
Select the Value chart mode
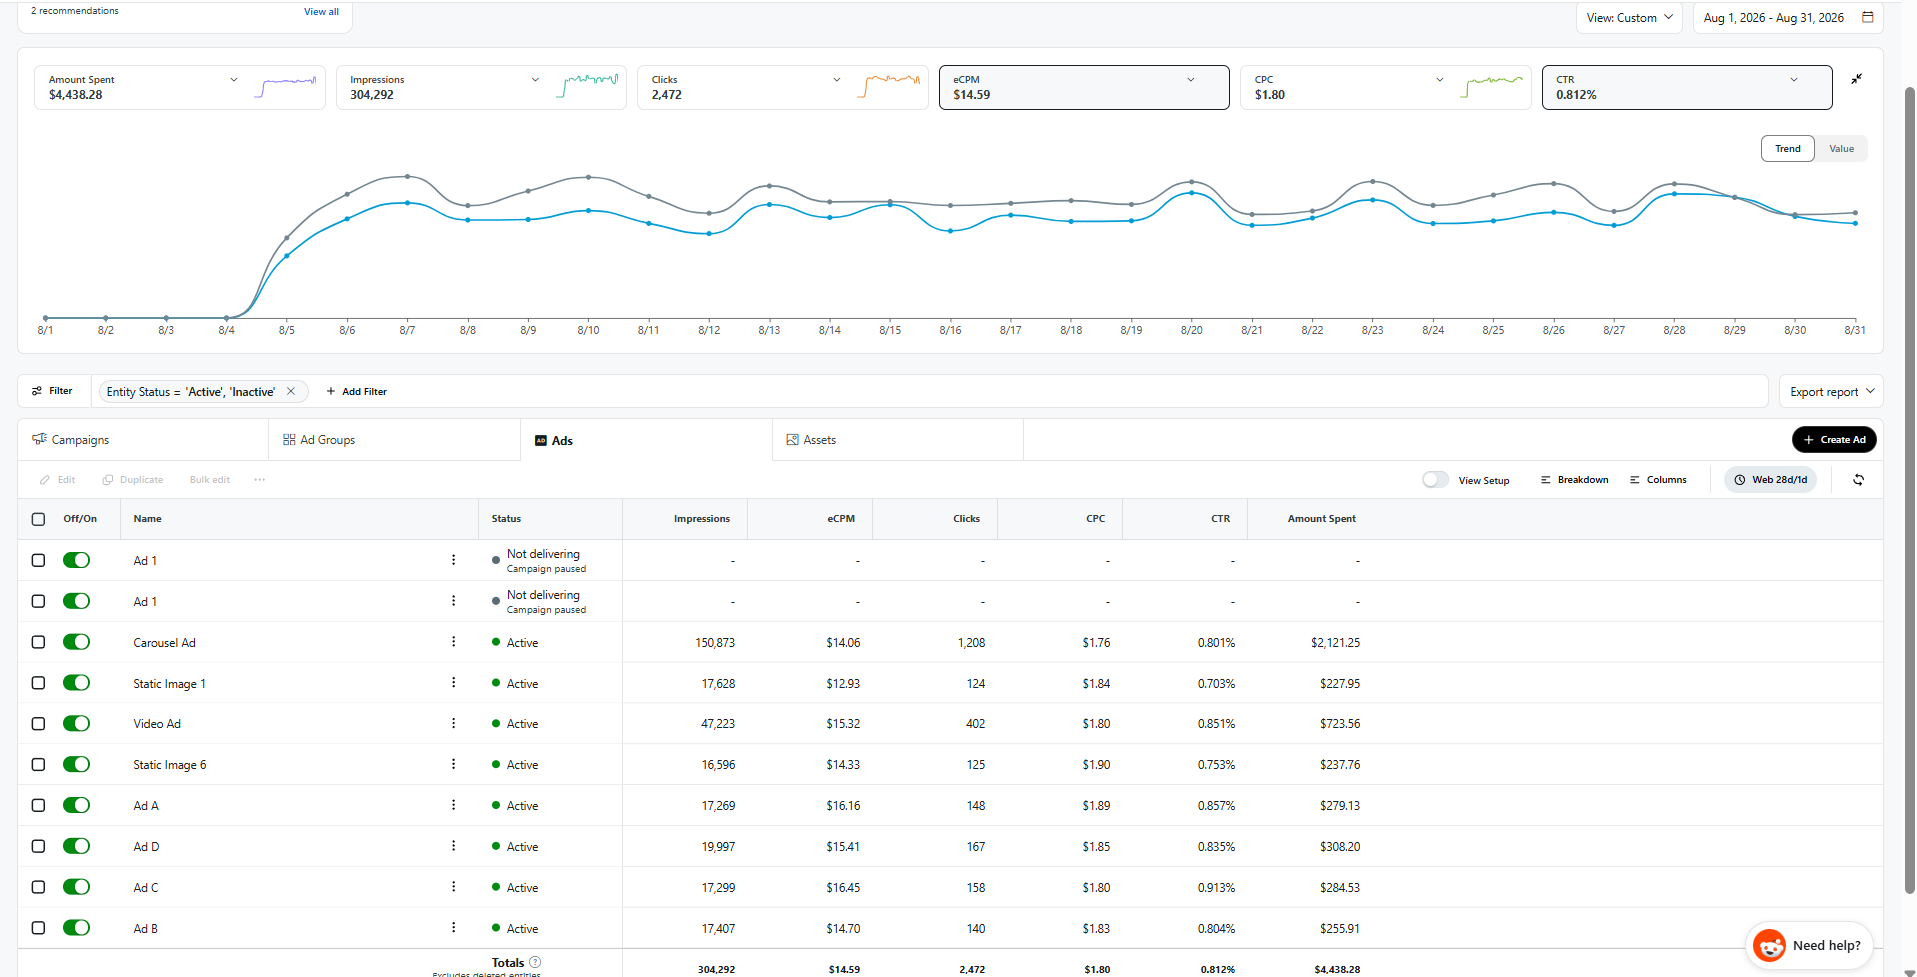[1841, 149]
